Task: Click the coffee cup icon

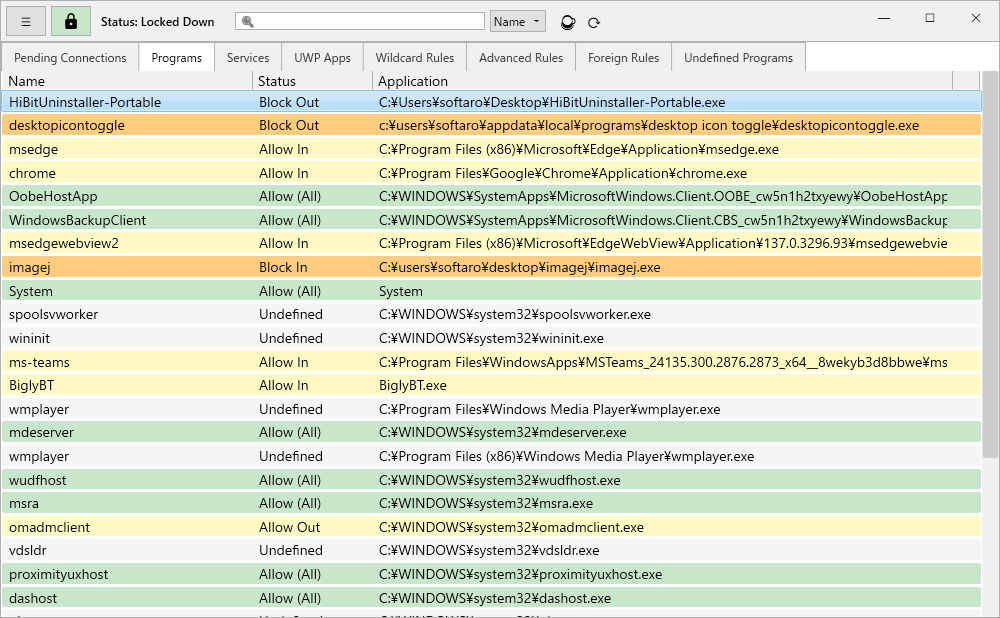Action: 568,22
